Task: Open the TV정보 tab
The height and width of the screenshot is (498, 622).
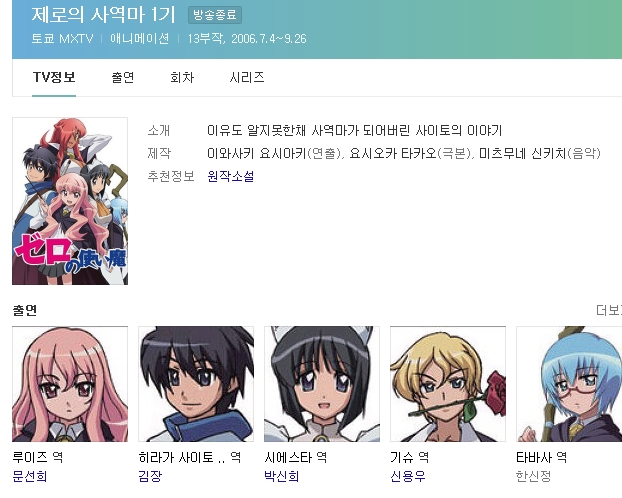Action: (54, 77)
